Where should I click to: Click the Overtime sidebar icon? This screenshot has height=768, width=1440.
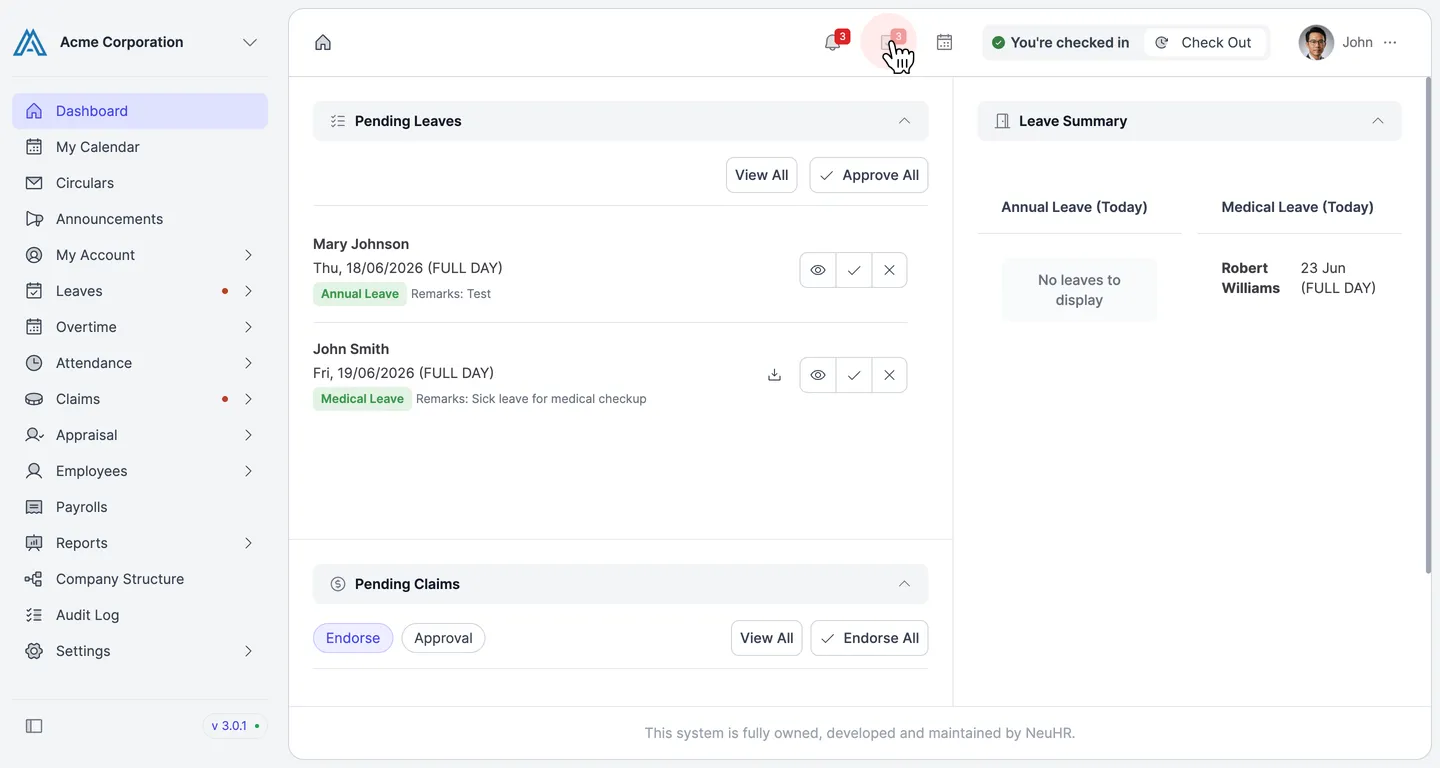34,327
